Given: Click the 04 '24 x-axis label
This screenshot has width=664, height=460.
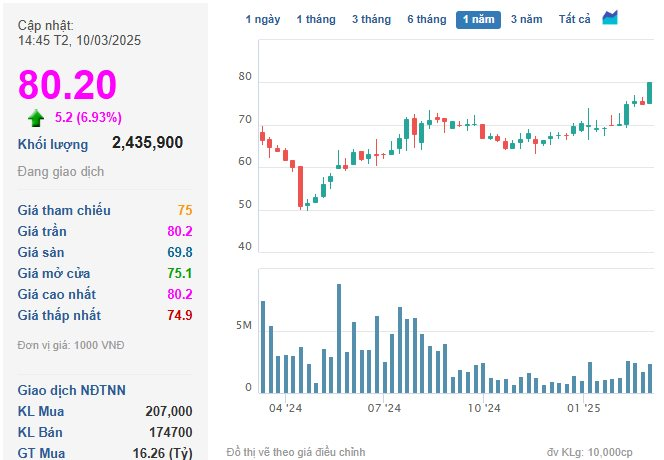Looking at the screenshot, I should click(285, 408).
